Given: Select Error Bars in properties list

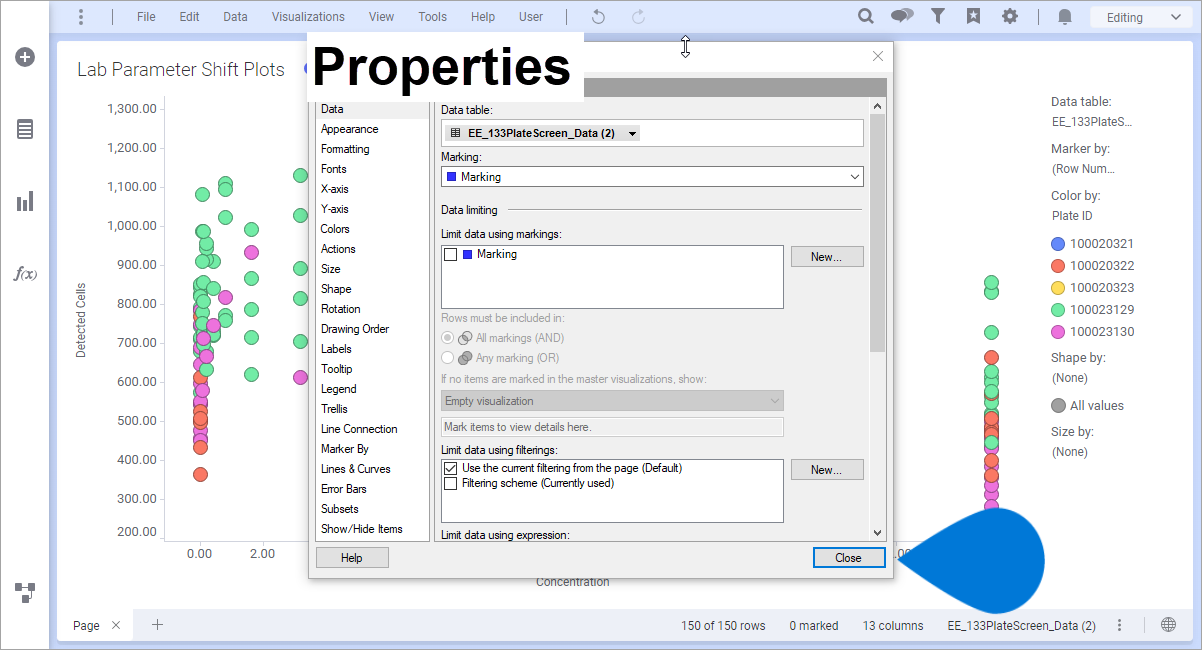Looking at the screenshot, I should [344, 489].
